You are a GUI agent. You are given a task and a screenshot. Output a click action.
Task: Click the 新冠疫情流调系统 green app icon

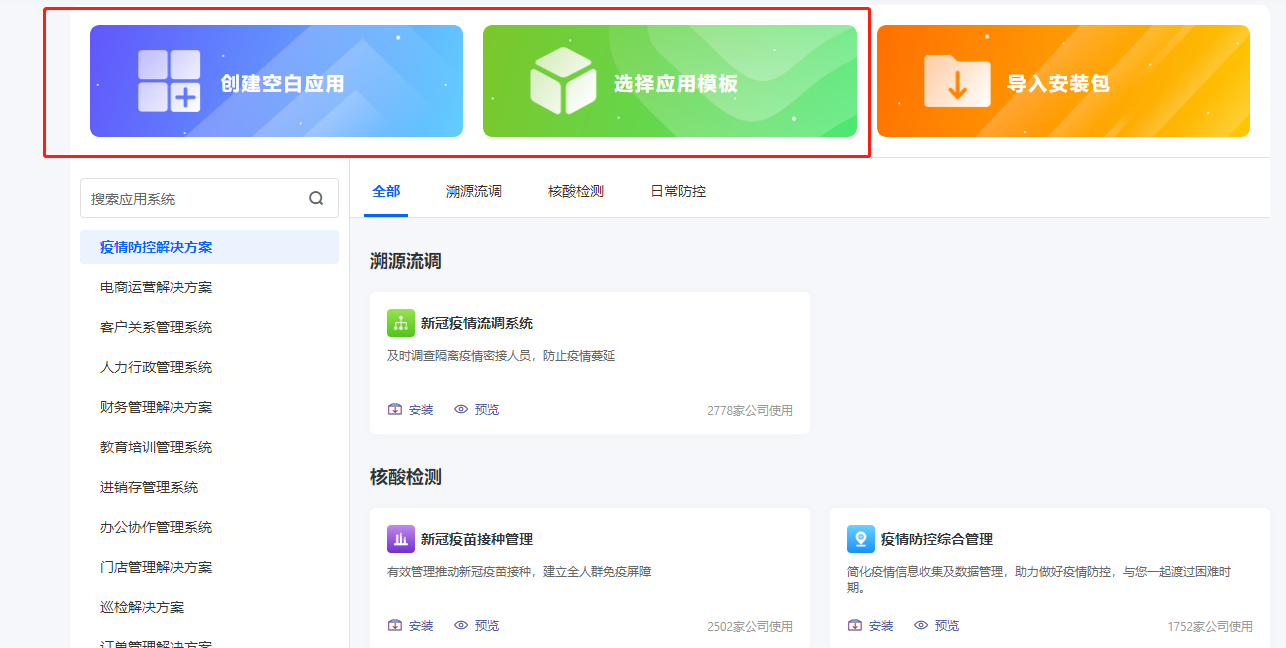pos(400,323)
